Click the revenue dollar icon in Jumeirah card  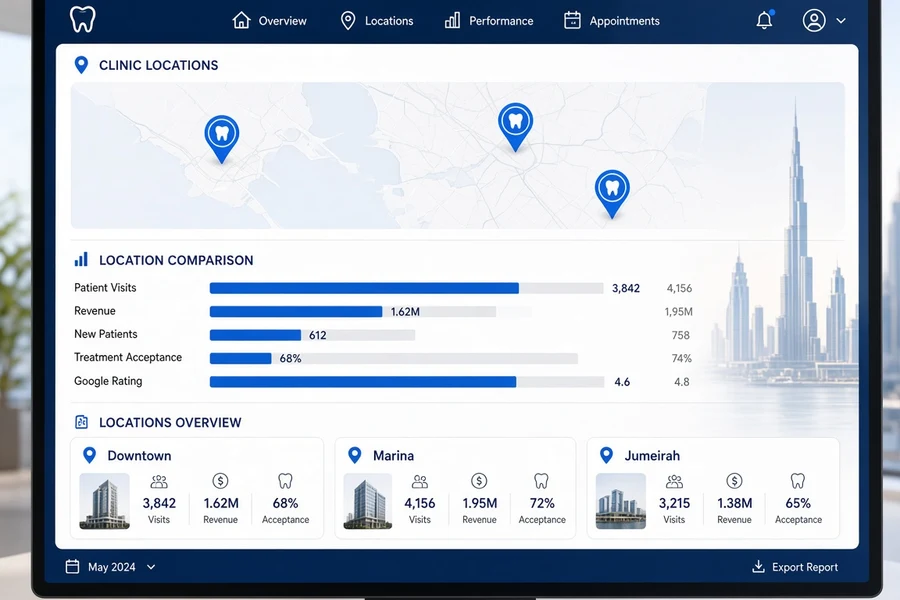pyautogui.click(x=734, y=481)
